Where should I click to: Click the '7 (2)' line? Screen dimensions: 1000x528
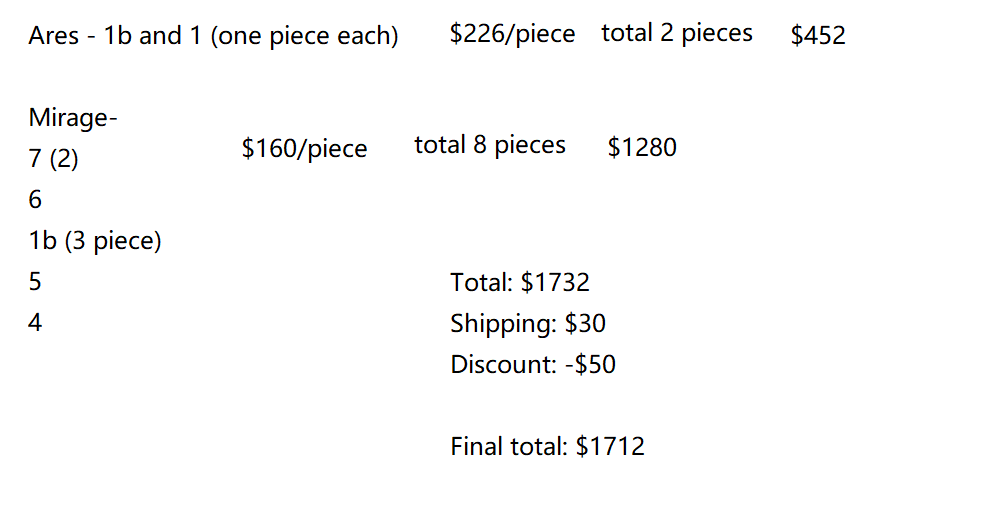point(53,159)
